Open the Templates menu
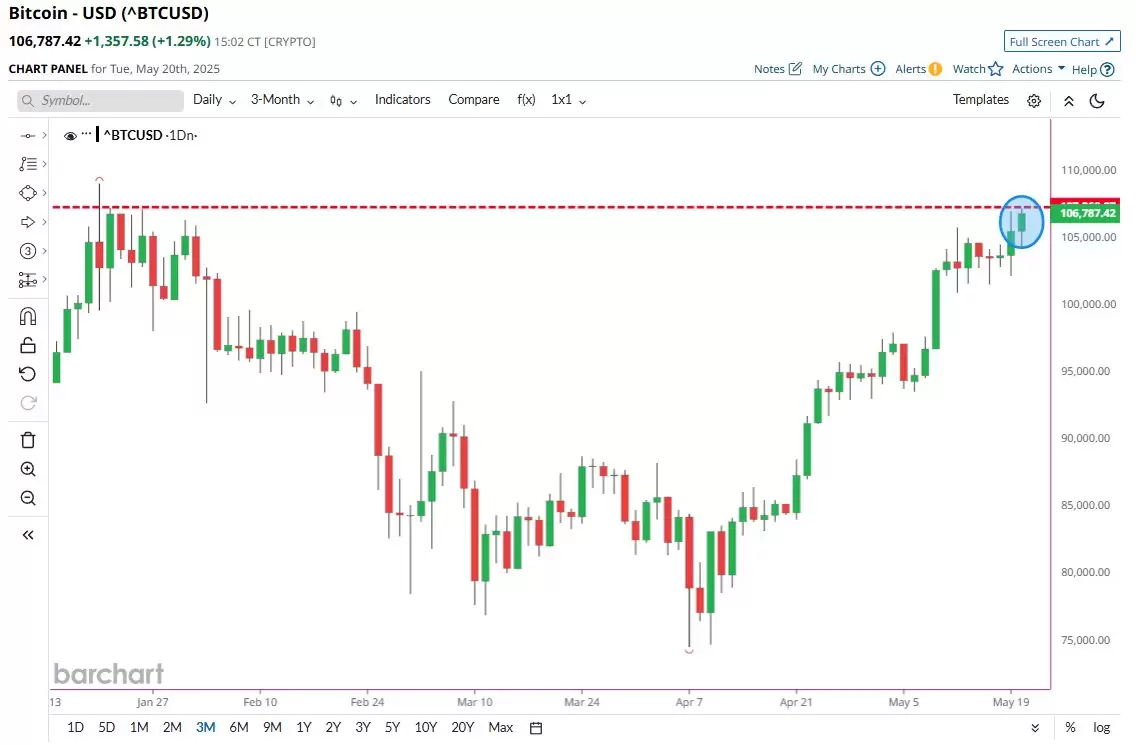 click(980, 100)
